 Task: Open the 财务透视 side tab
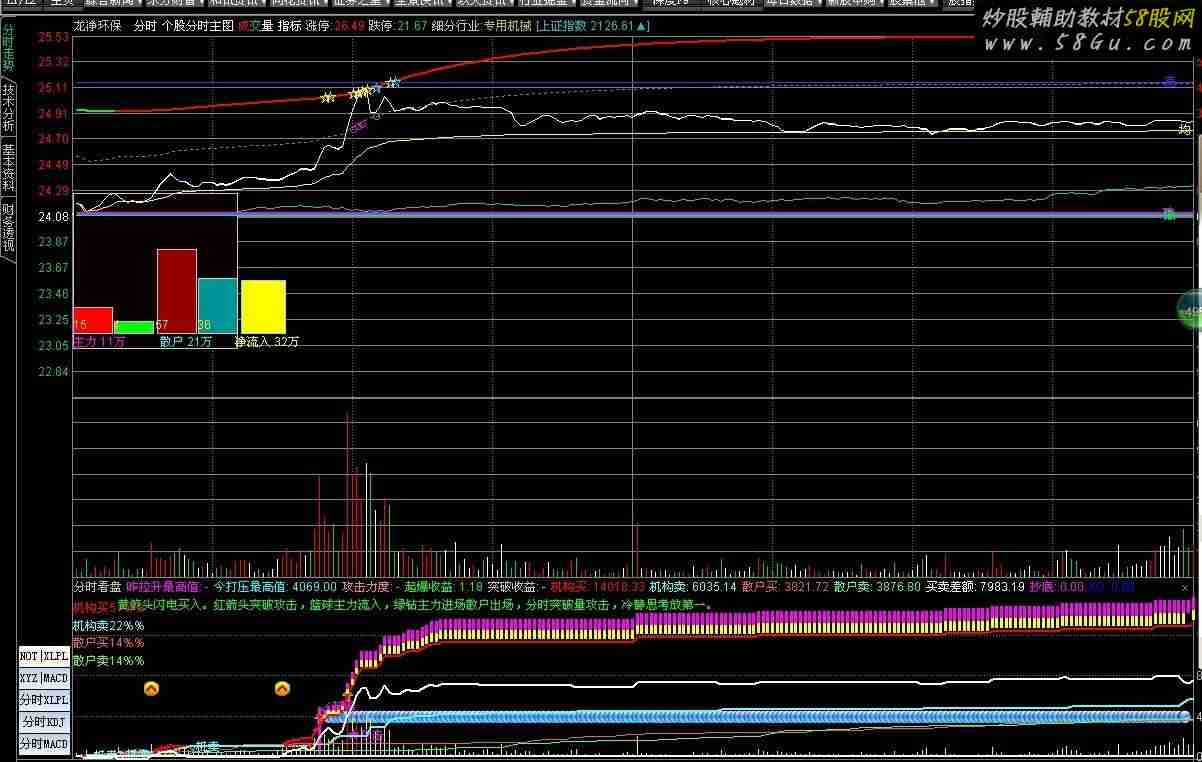(x=8, y=226)
